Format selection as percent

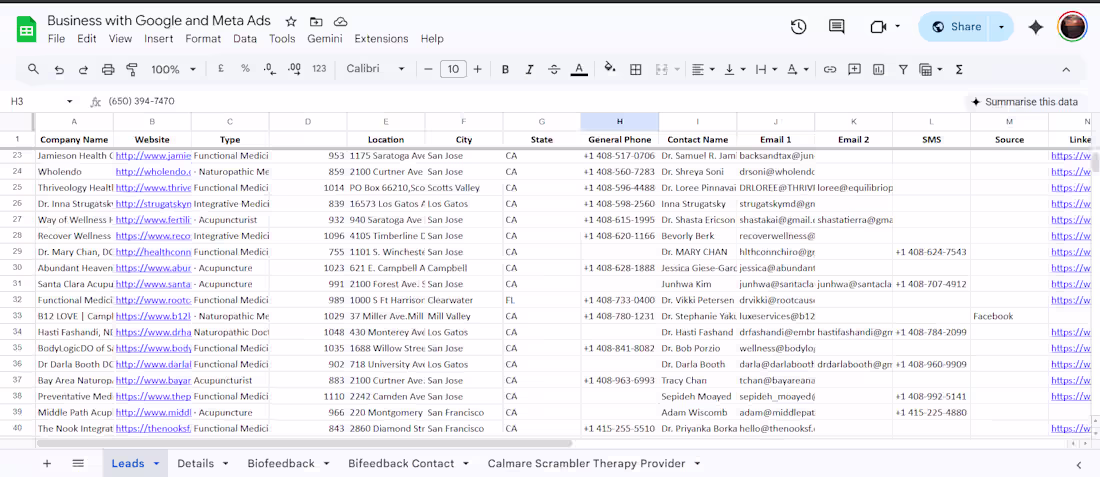pyautogui.click(x=245, y=69)
